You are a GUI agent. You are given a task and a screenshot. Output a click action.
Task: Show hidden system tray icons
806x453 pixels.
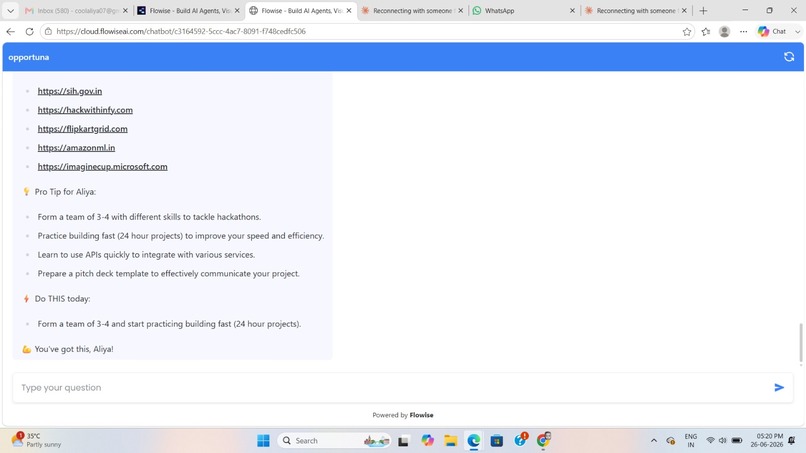(x=654, y=441)
